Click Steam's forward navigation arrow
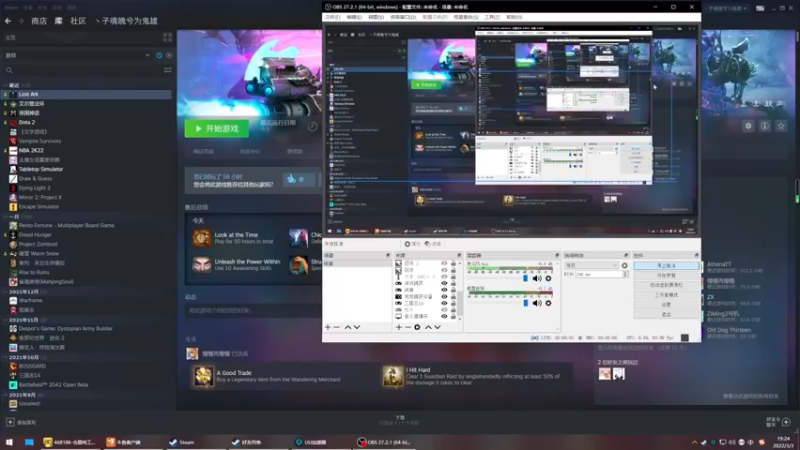Image resolution: width=800 pixels, height=450 pixels. [x=21, y=21]
